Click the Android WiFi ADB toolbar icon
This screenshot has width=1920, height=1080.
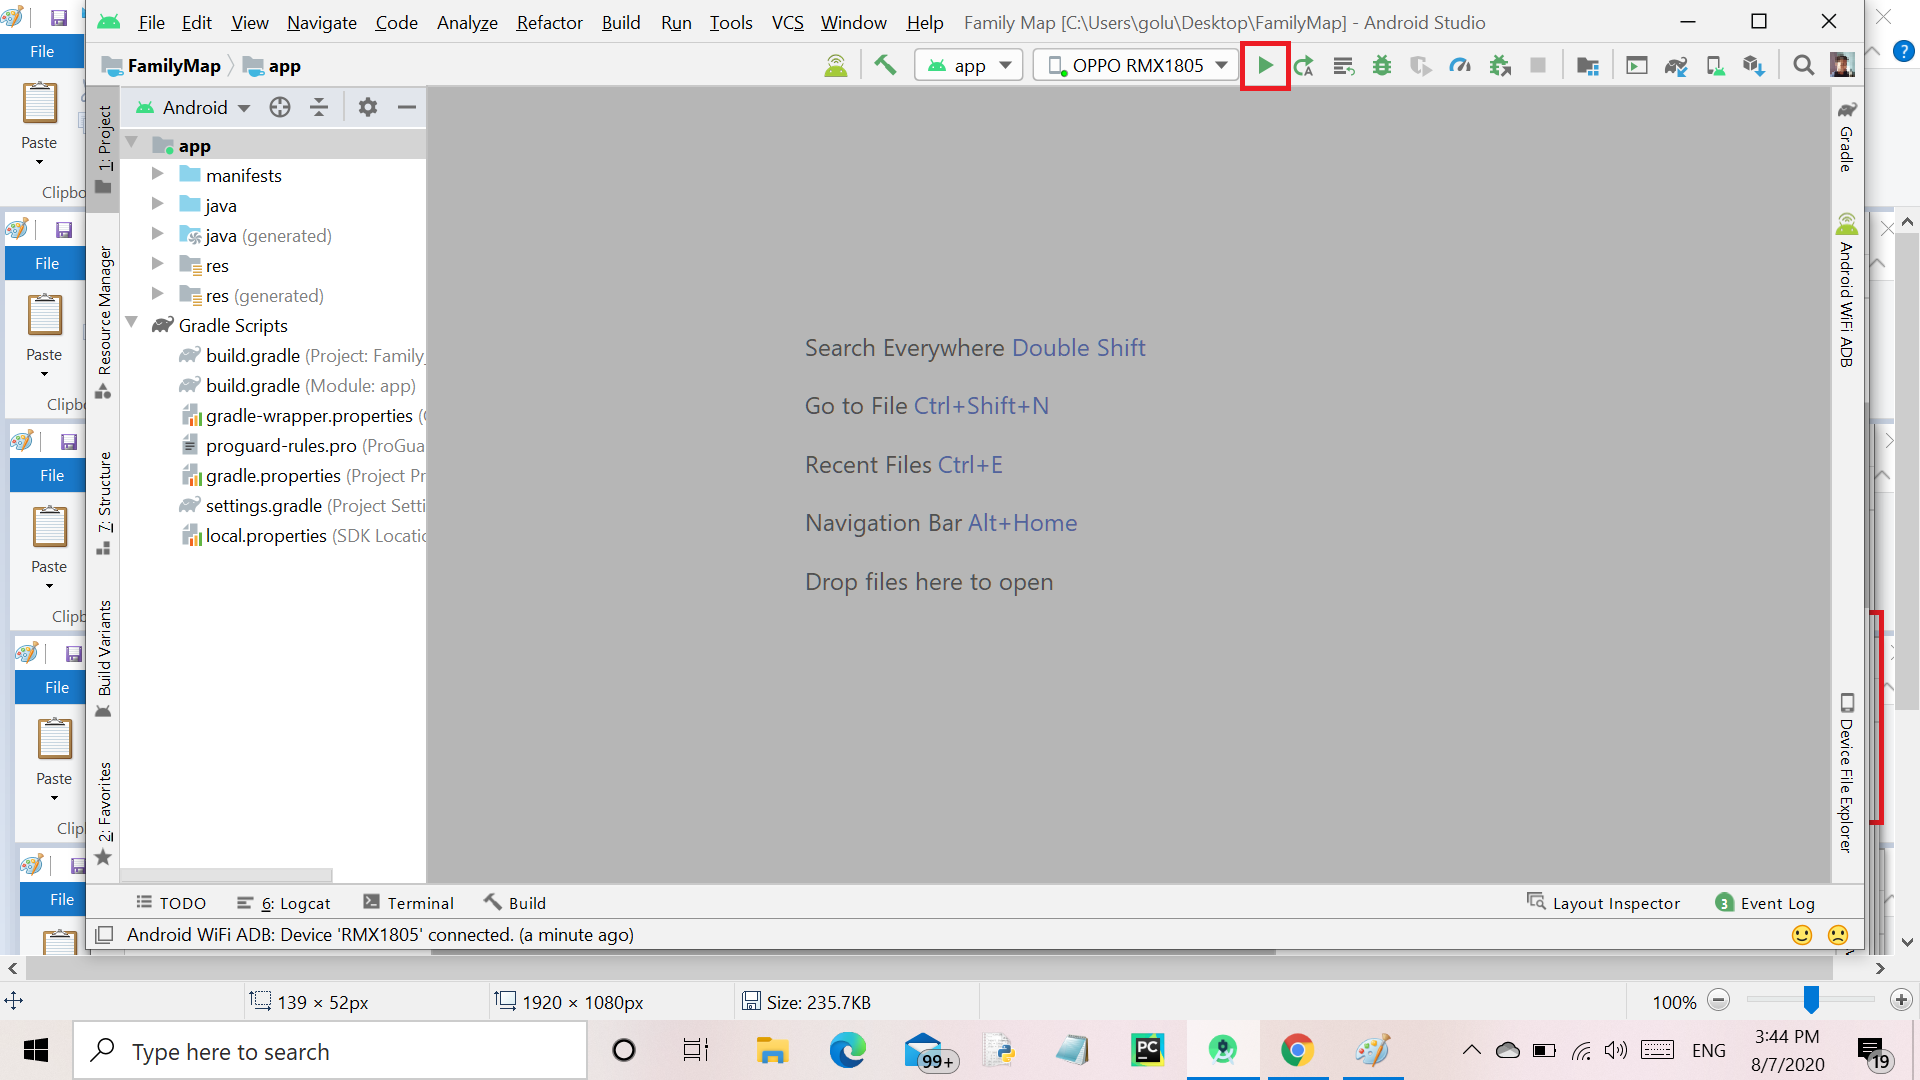point(836,66)
